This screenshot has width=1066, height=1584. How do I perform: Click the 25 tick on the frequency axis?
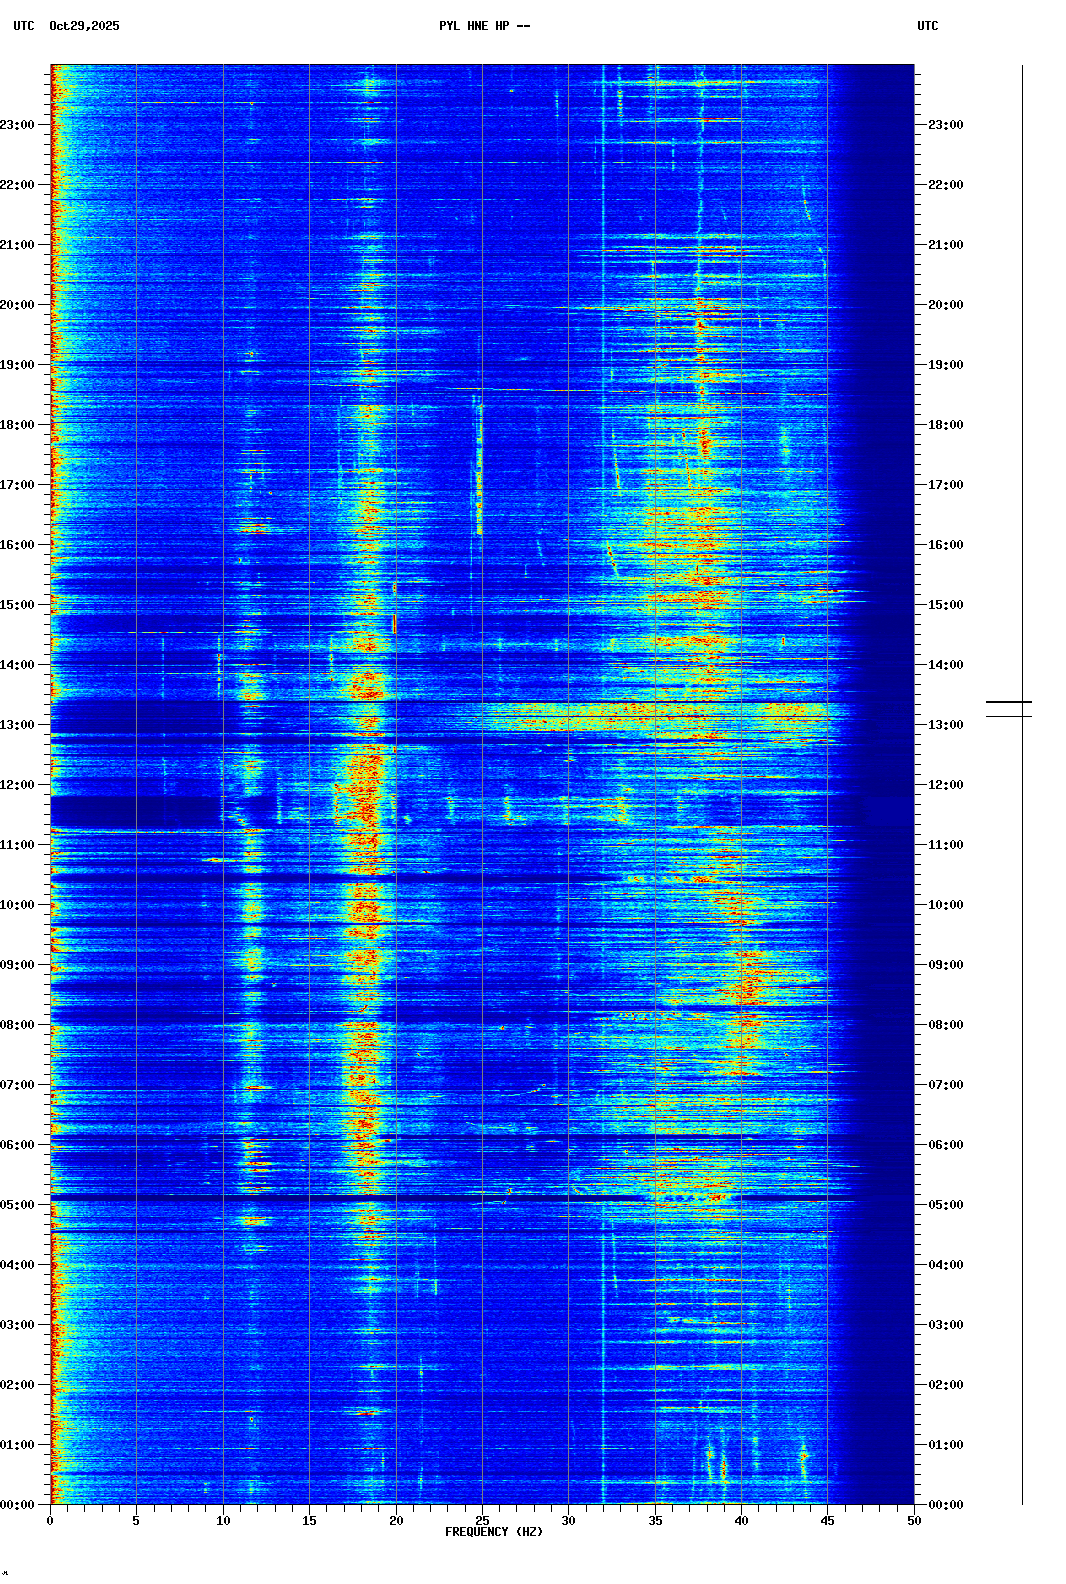[482, 1520]
